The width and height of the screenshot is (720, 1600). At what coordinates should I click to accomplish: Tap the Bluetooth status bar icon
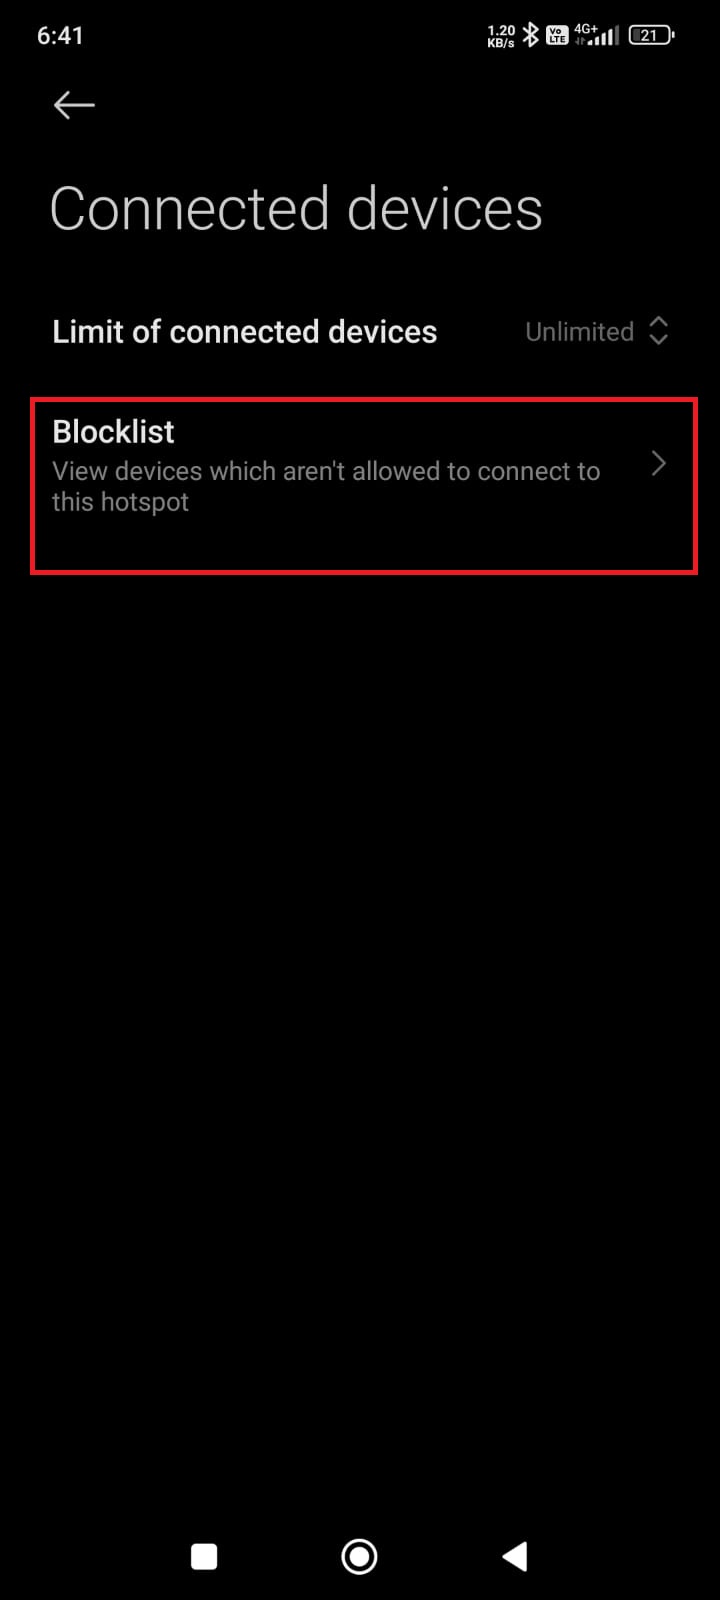pyautogui.click(x=531, y=35)
